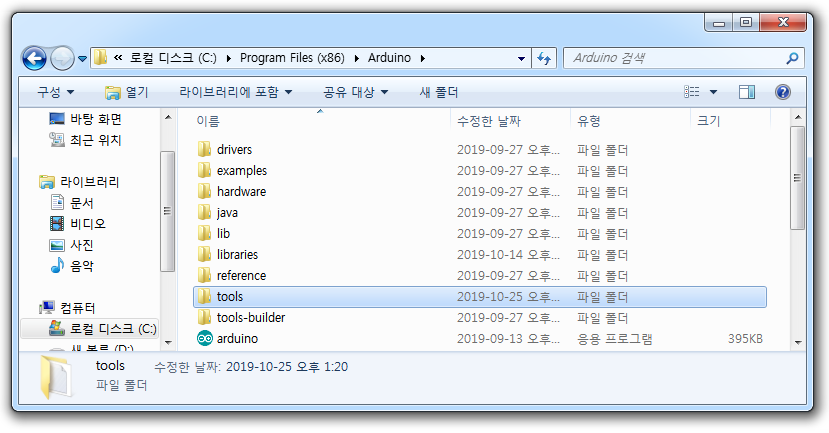This screenshot has width=829, height=433.
Task: Click the java folder icon
Action: pos(204,213)
